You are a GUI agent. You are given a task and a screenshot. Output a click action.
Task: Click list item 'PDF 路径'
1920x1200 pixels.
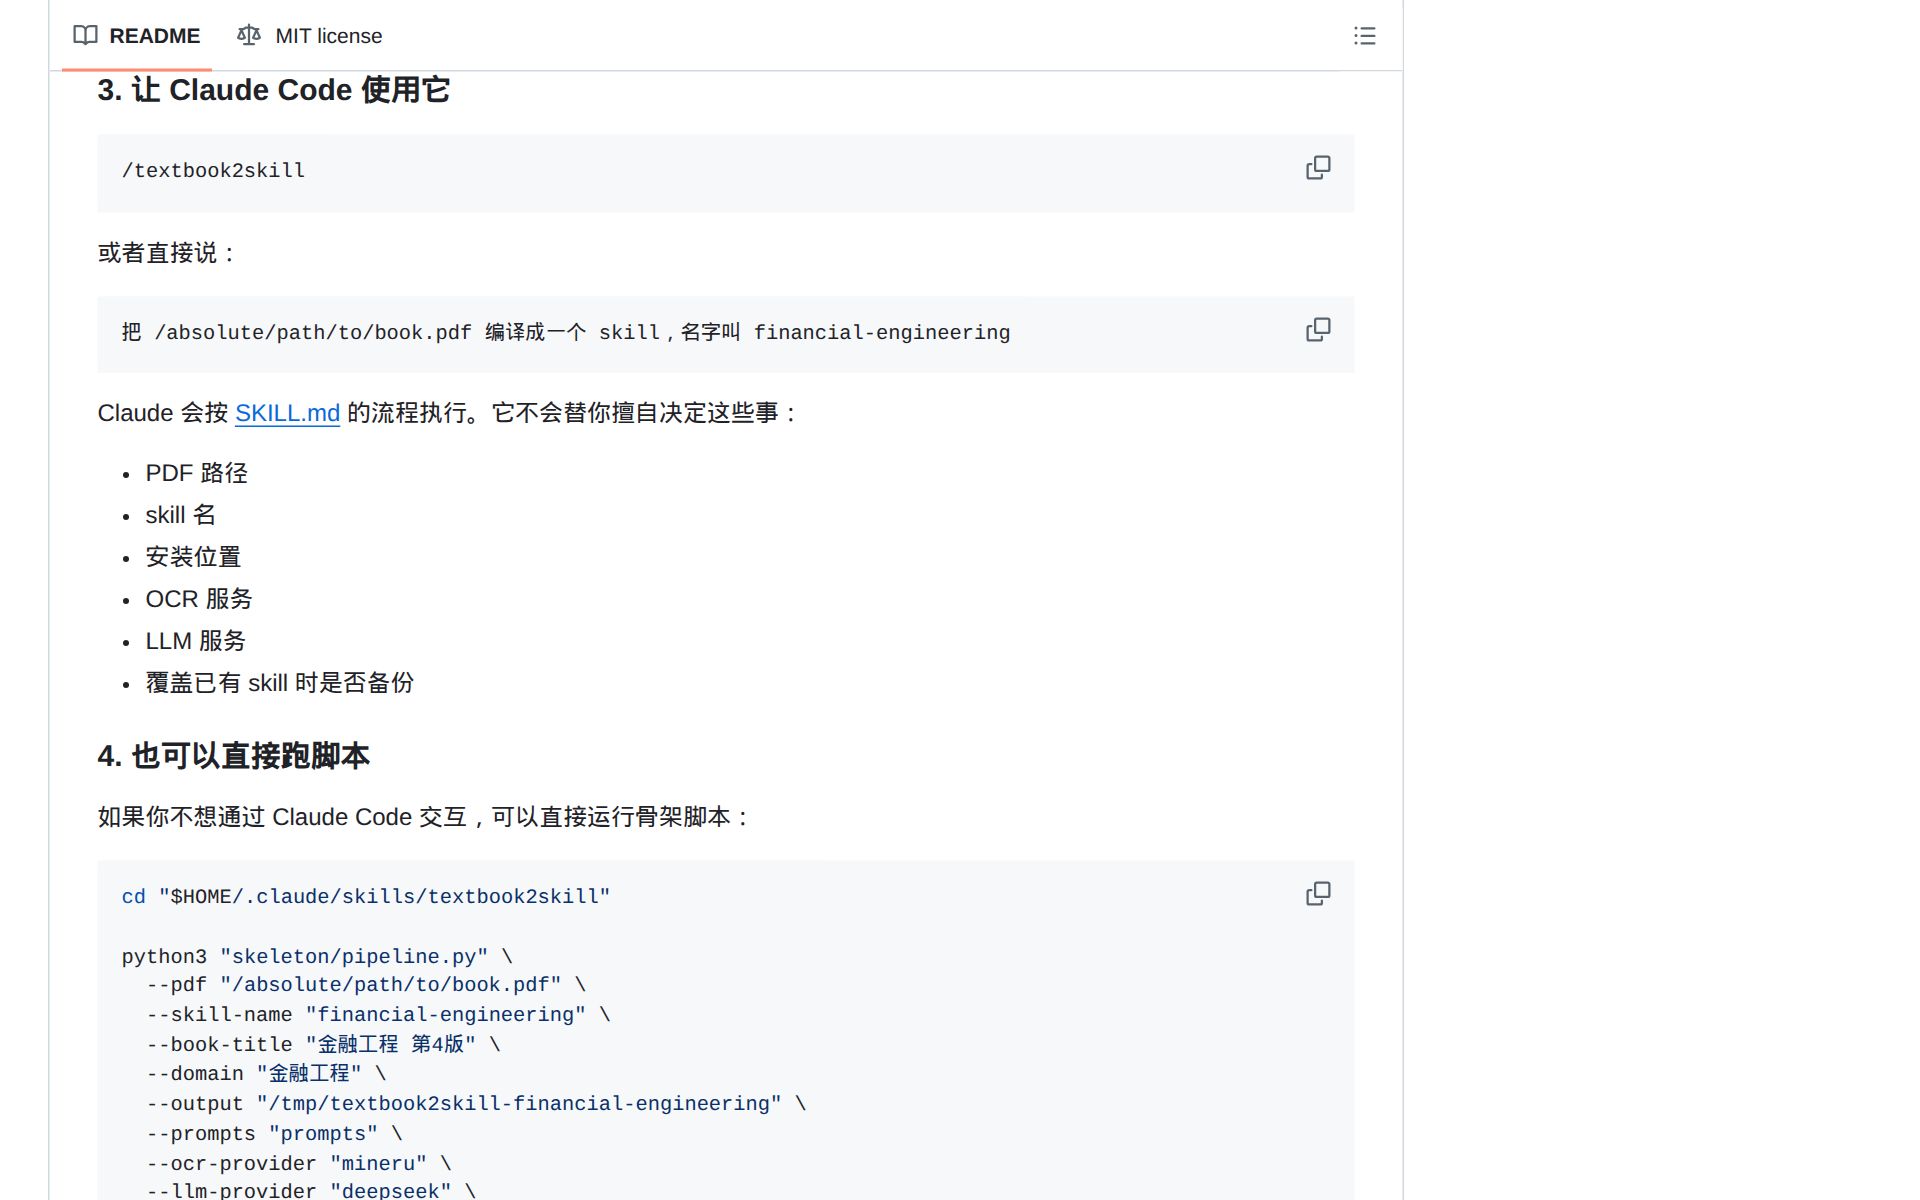click(197, 473)
